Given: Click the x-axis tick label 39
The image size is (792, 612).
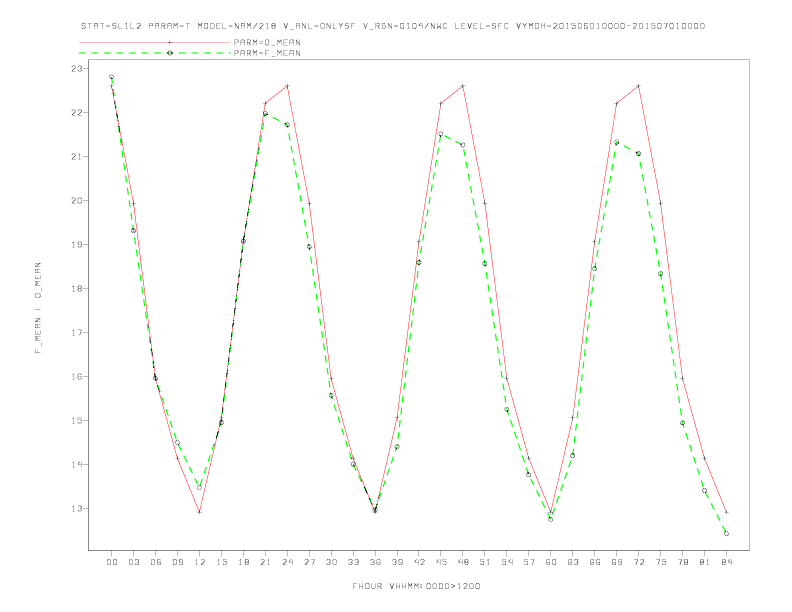Looking at the screenshot, I should 397,562.
